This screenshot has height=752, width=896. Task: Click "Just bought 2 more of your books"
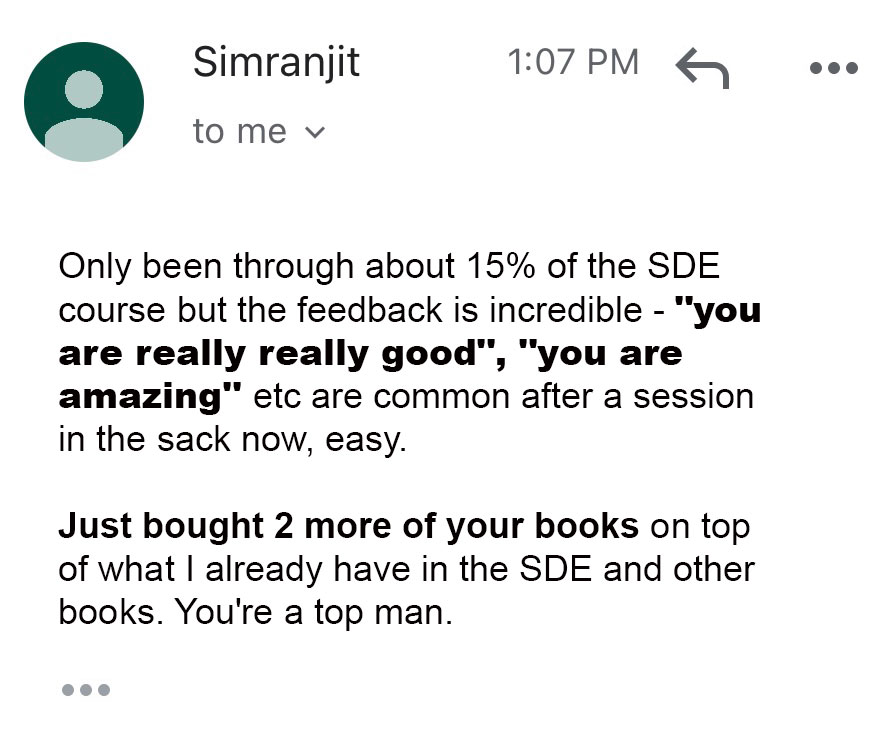(x=348, y=525)
